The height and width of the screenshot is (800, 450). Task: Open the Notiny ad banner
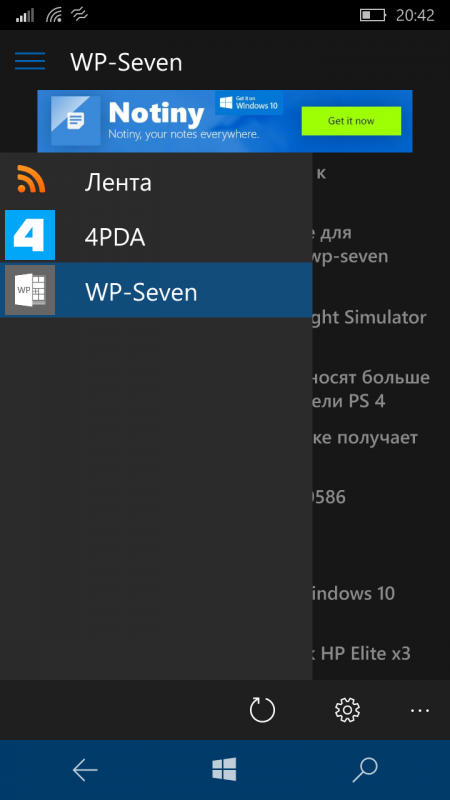(224, 121)
